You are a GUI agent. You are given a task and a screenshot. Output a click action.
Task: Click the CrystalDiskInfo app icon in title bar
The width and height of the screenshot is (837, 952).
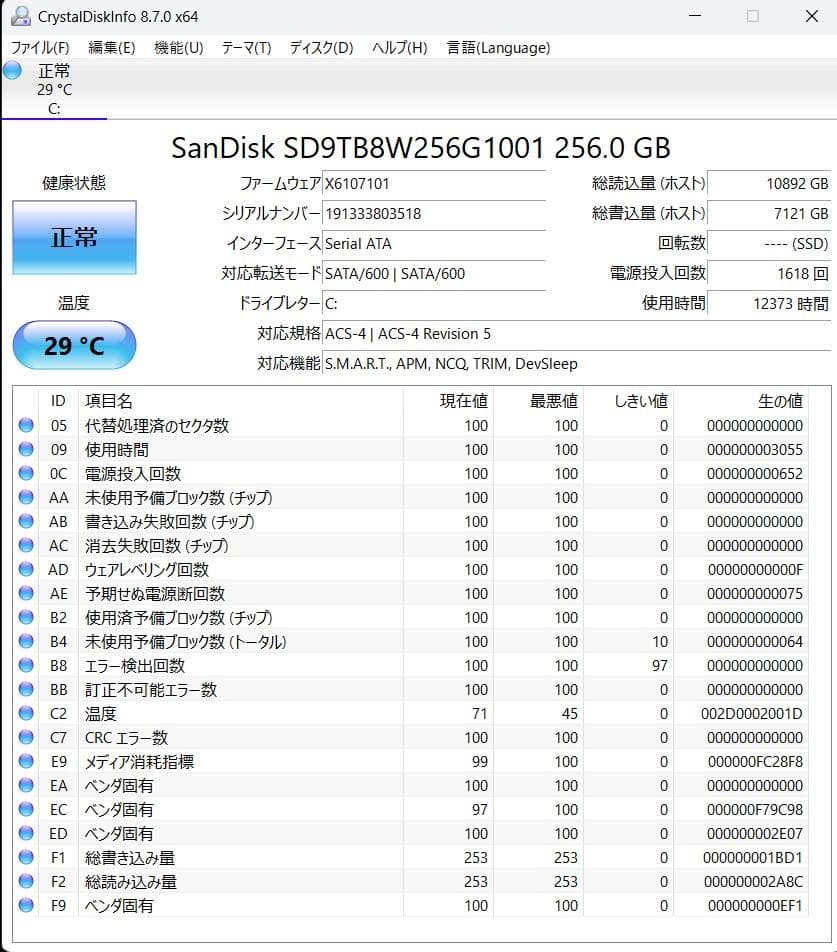21,16
